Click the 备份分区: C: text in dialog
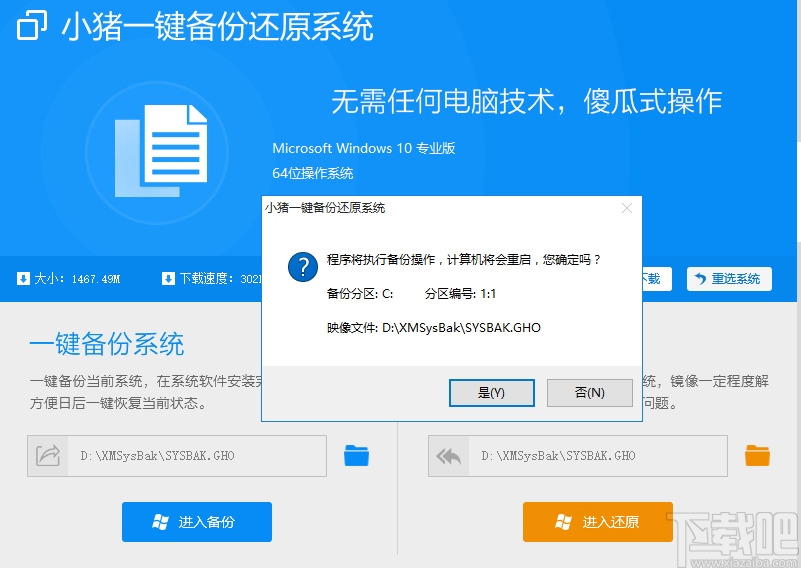 (360, 294)
